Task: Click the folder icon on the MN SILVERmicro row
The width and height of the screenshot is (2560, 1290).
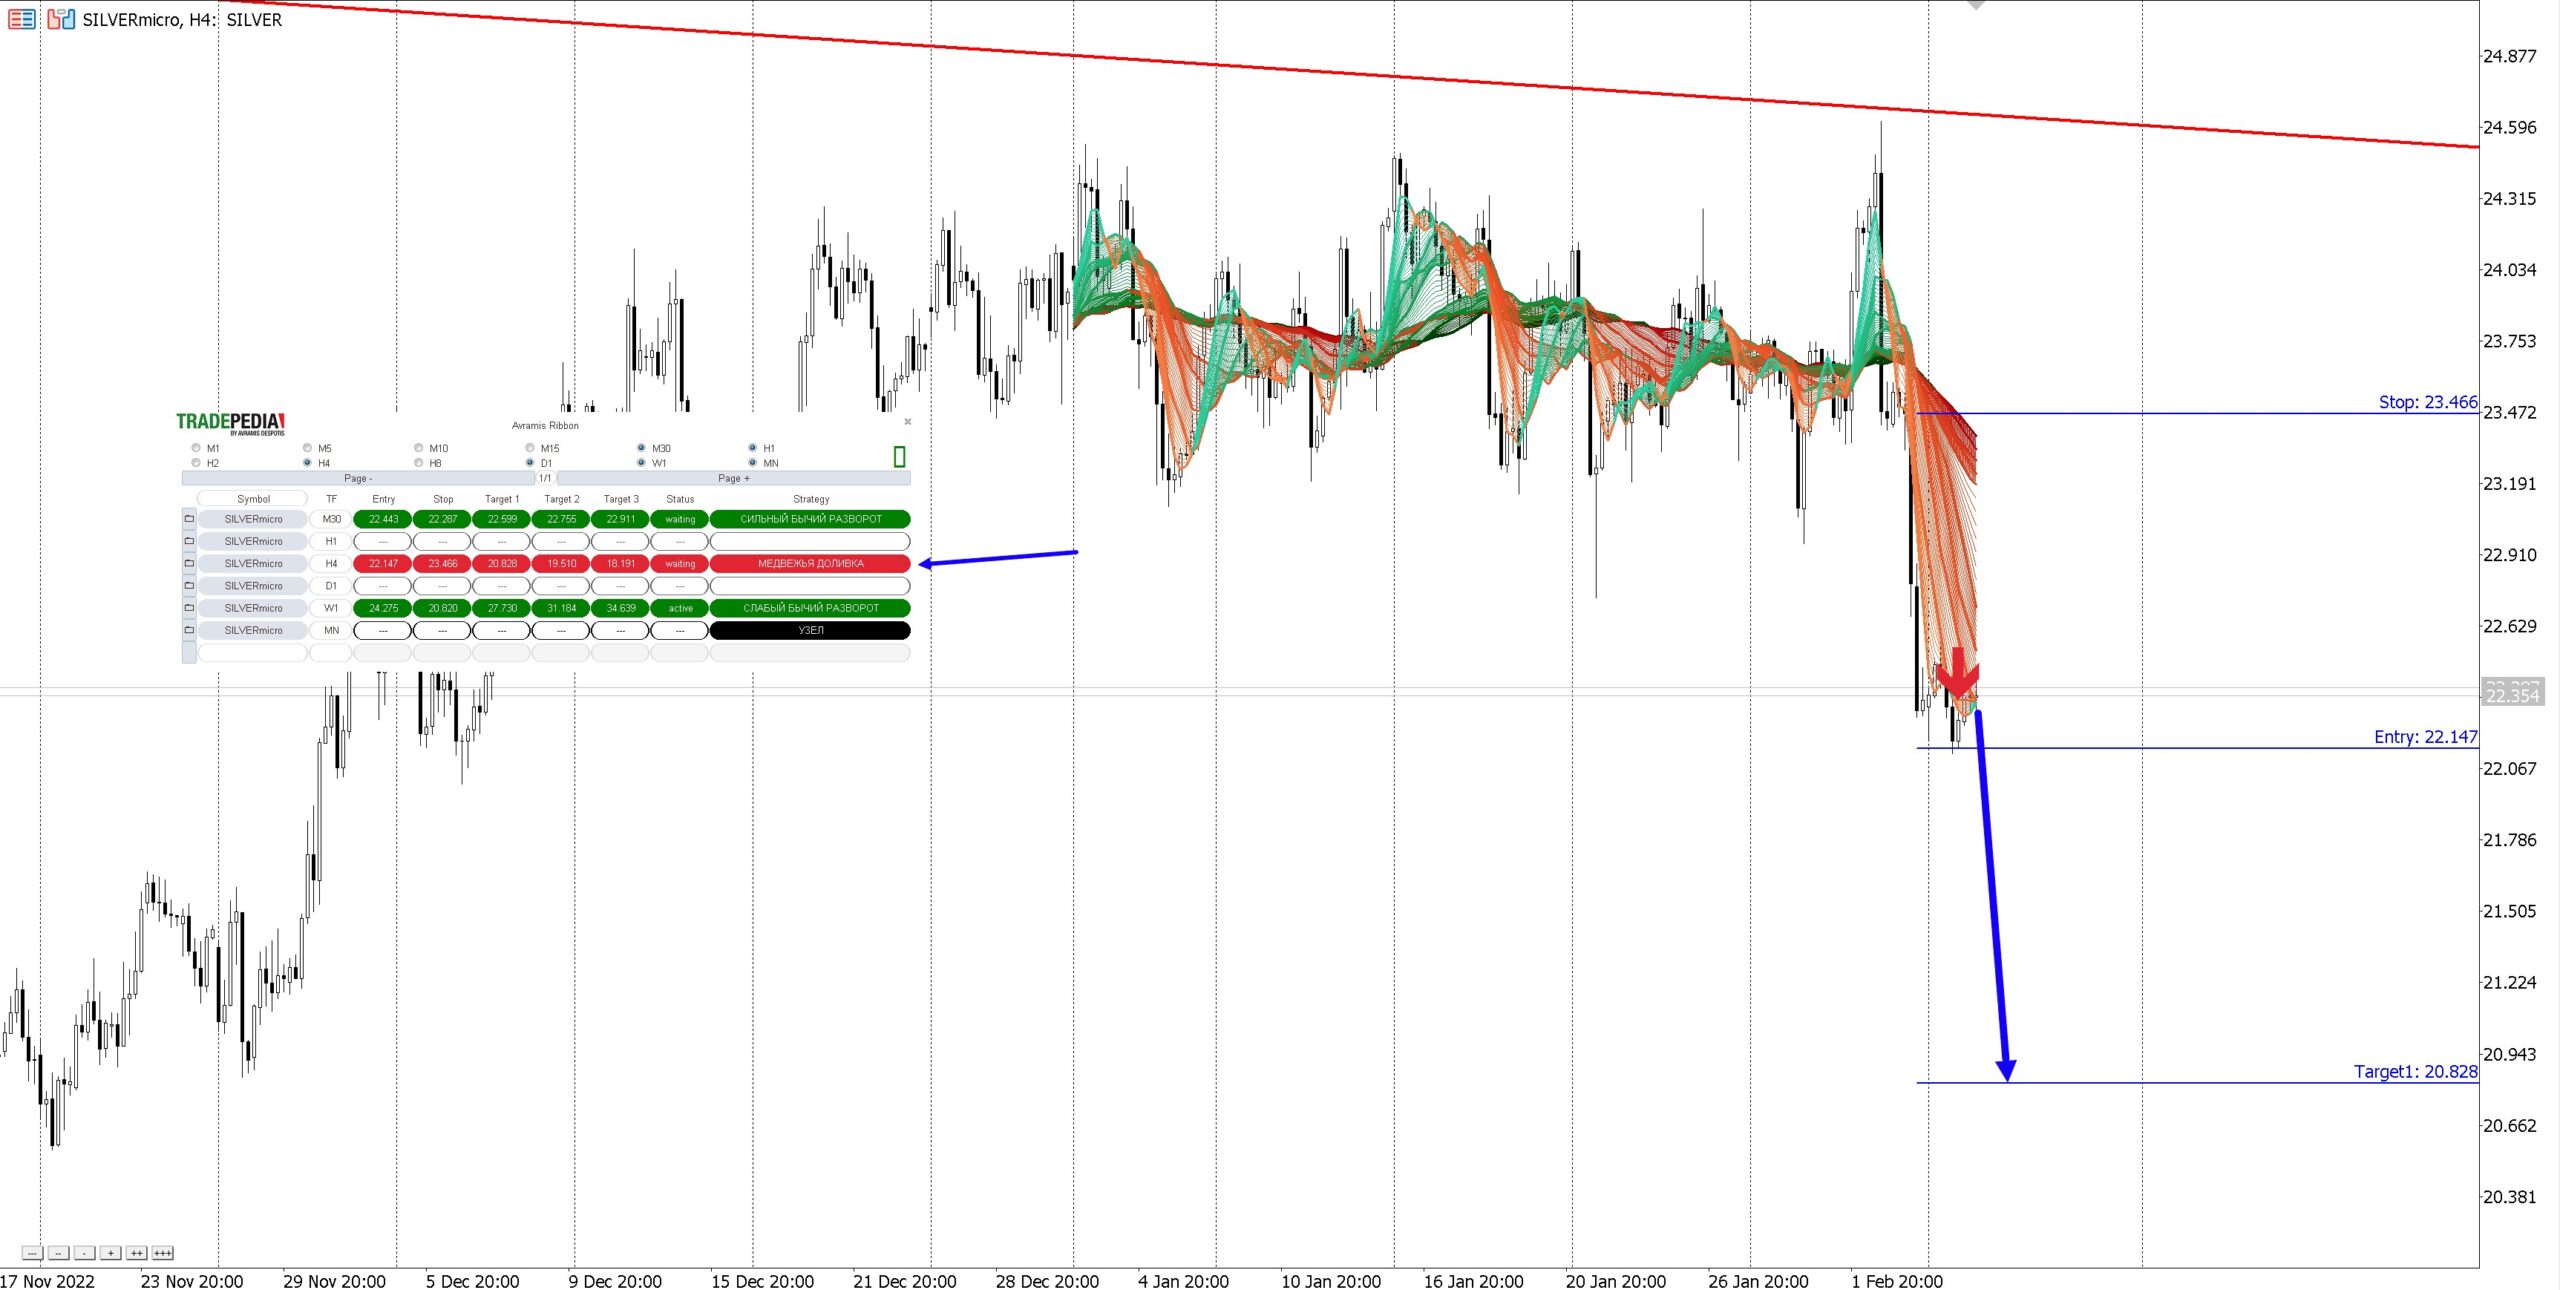Action: tap(189, 630)
